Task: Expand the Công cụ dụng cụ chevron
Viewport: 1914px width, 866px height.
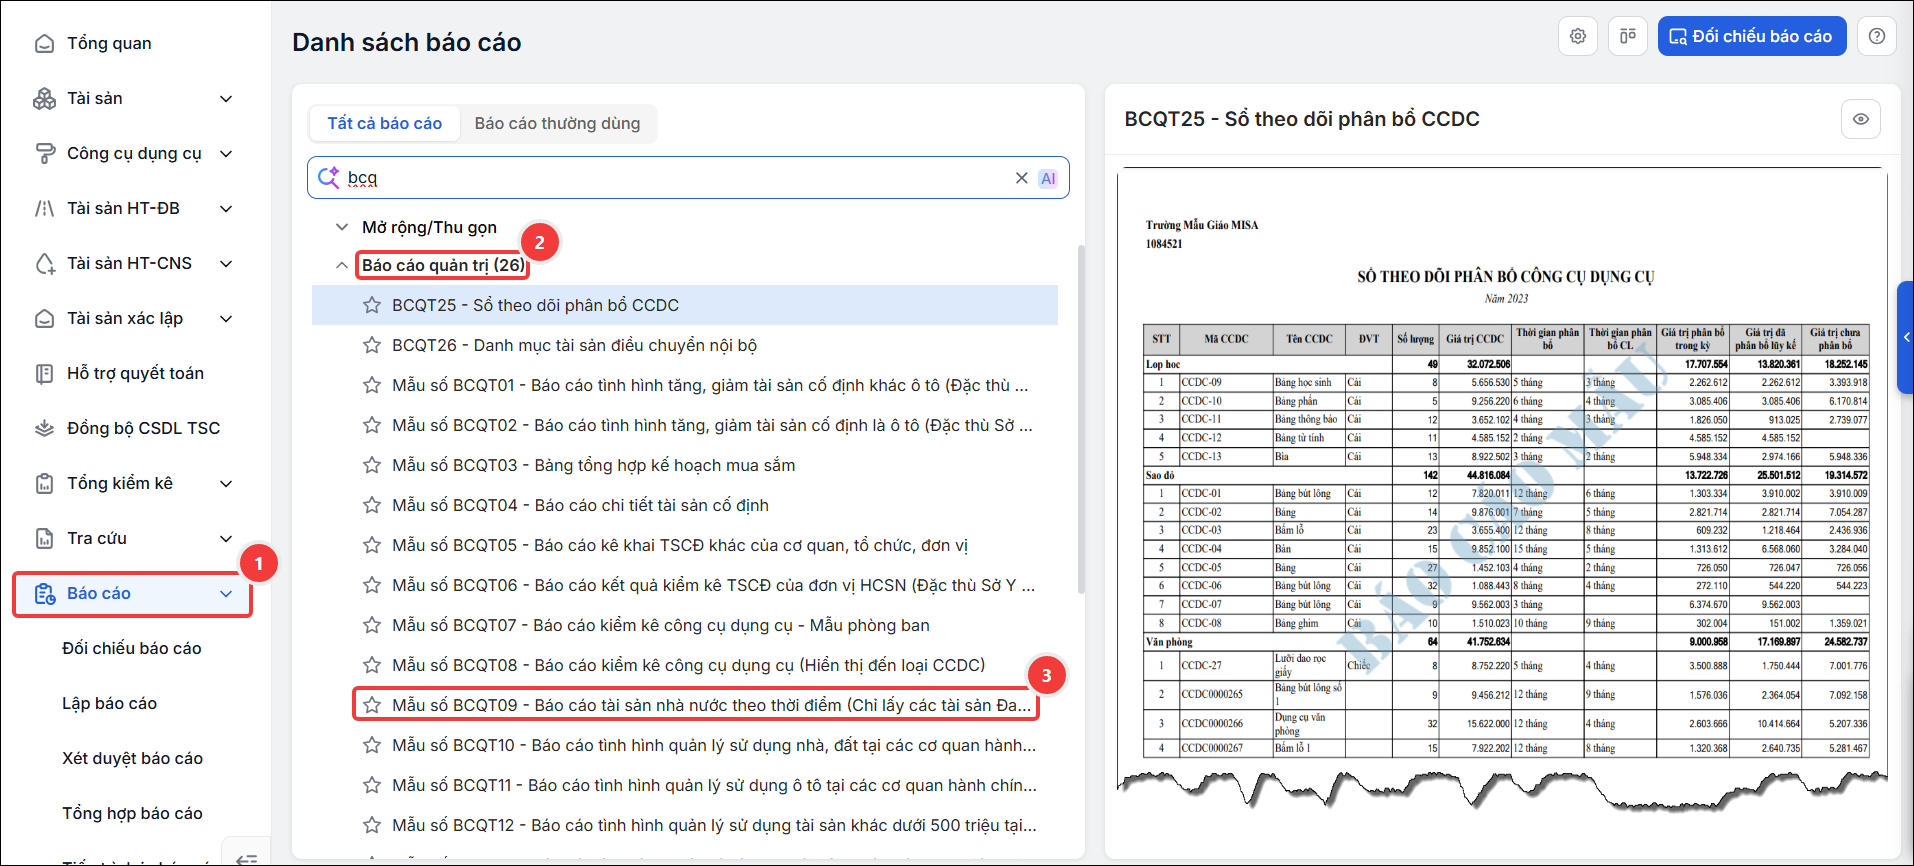Action: pos(226,153)
